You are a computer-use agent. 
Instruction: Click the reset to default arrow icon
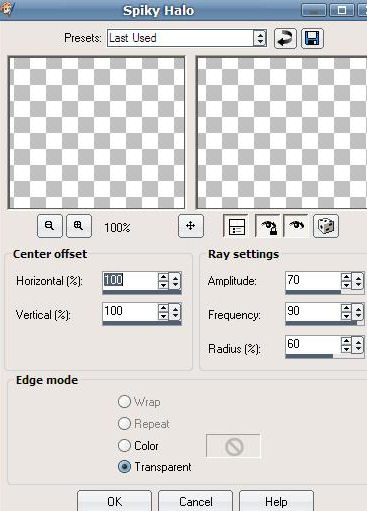tap(285, 38)
